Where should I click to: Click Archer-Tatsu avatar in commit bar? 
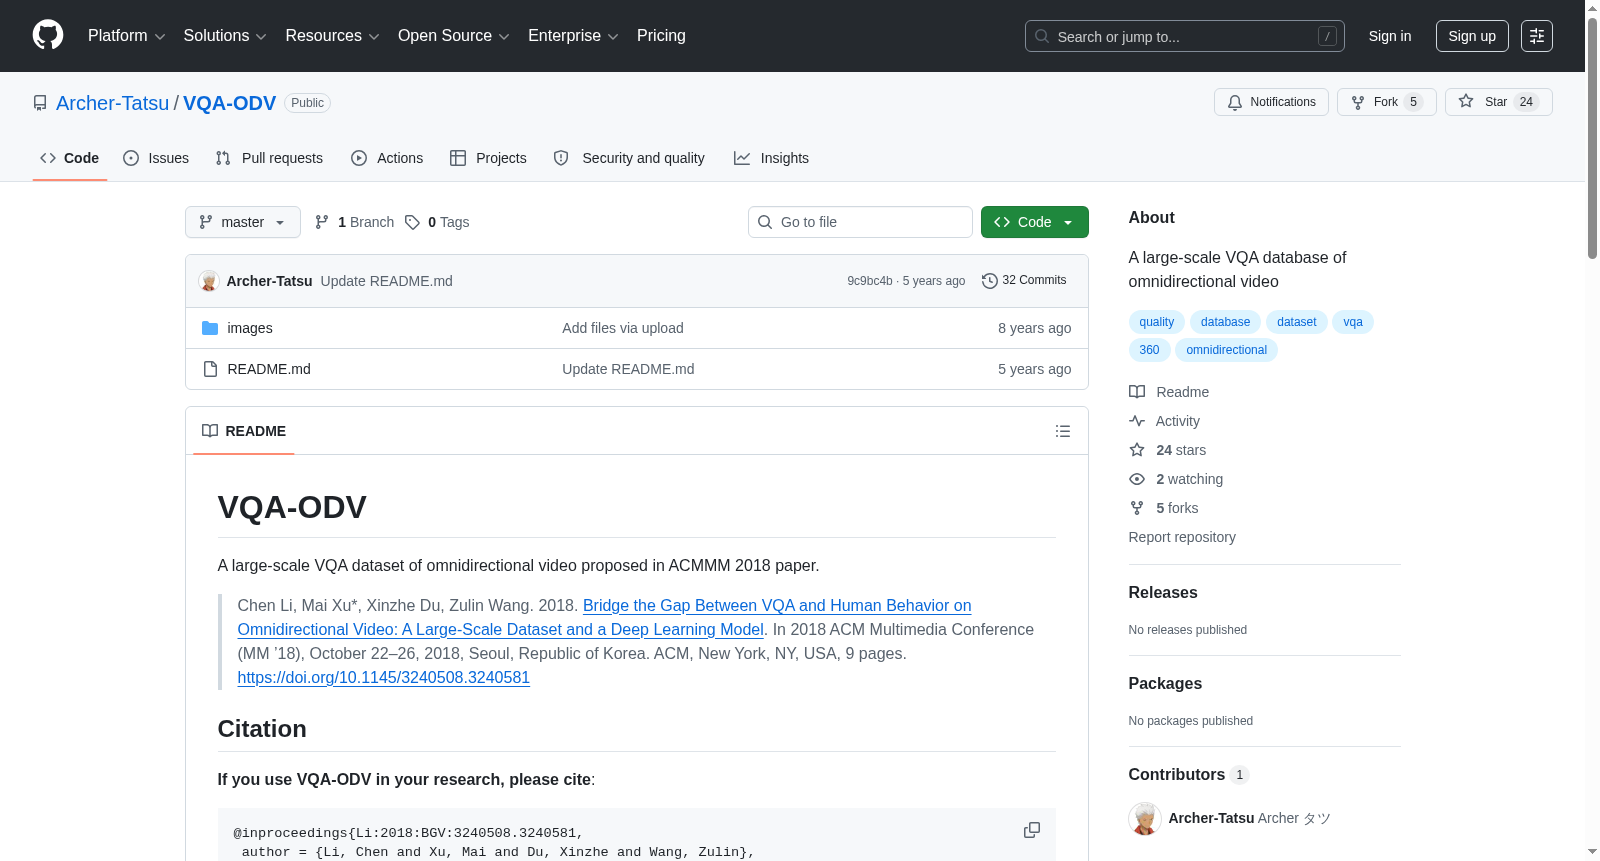209,281
